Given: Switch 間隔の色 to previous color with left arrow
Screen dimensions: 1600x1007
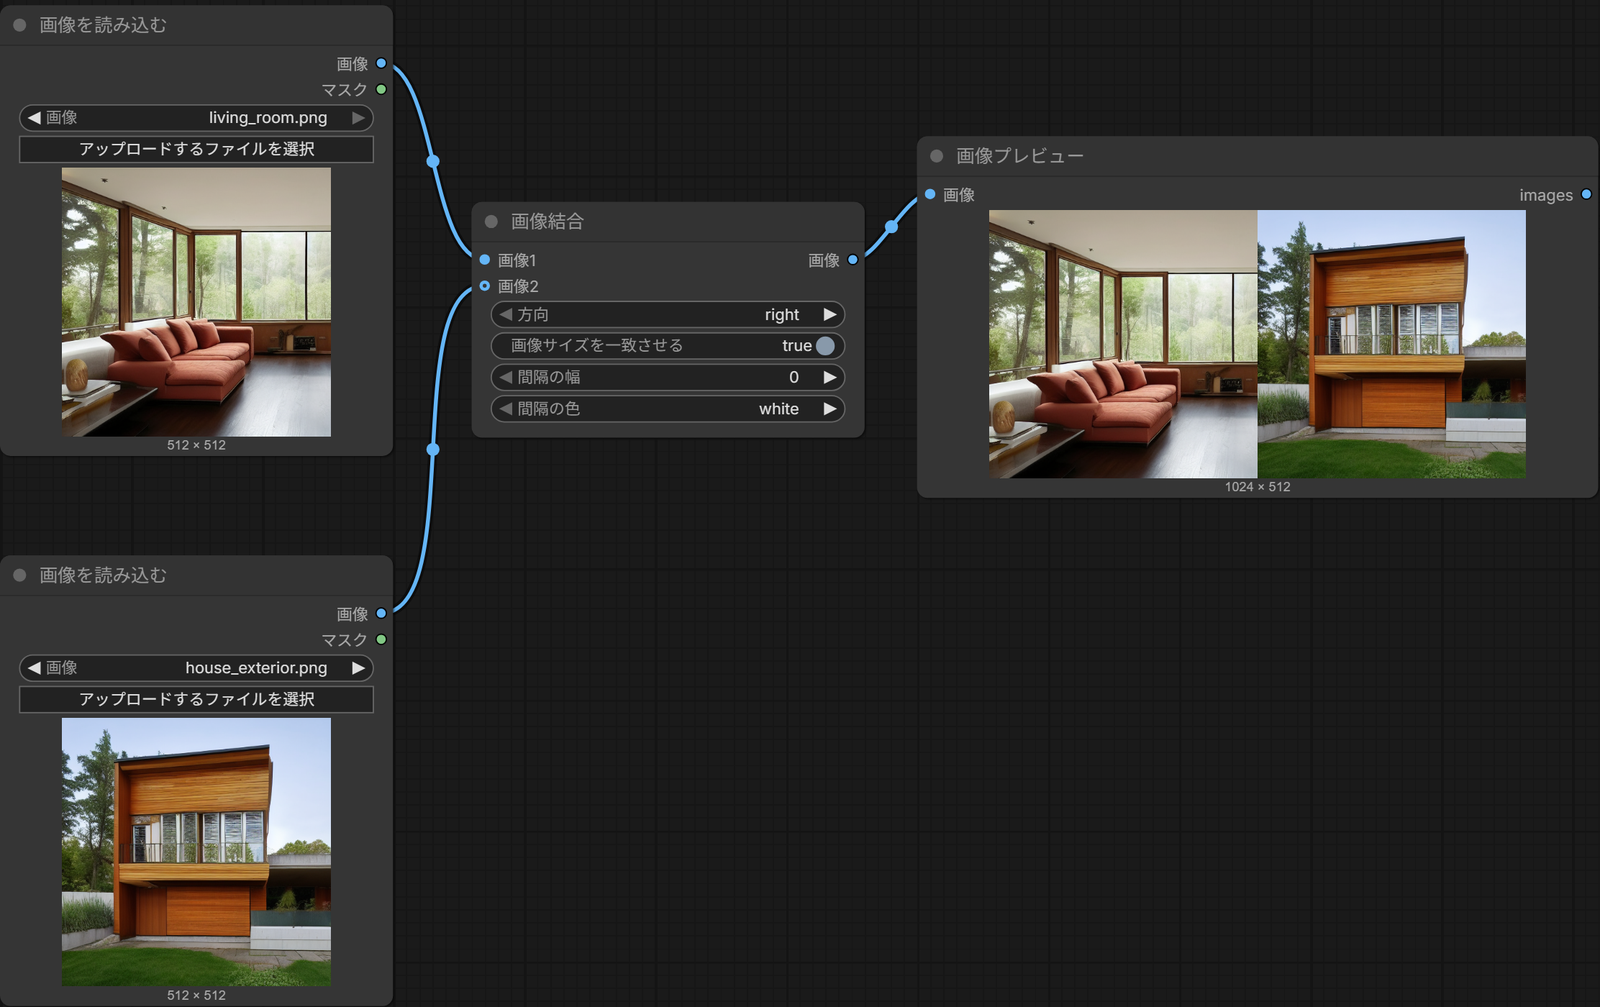Looking at the screenshot, I should [506, 409].
